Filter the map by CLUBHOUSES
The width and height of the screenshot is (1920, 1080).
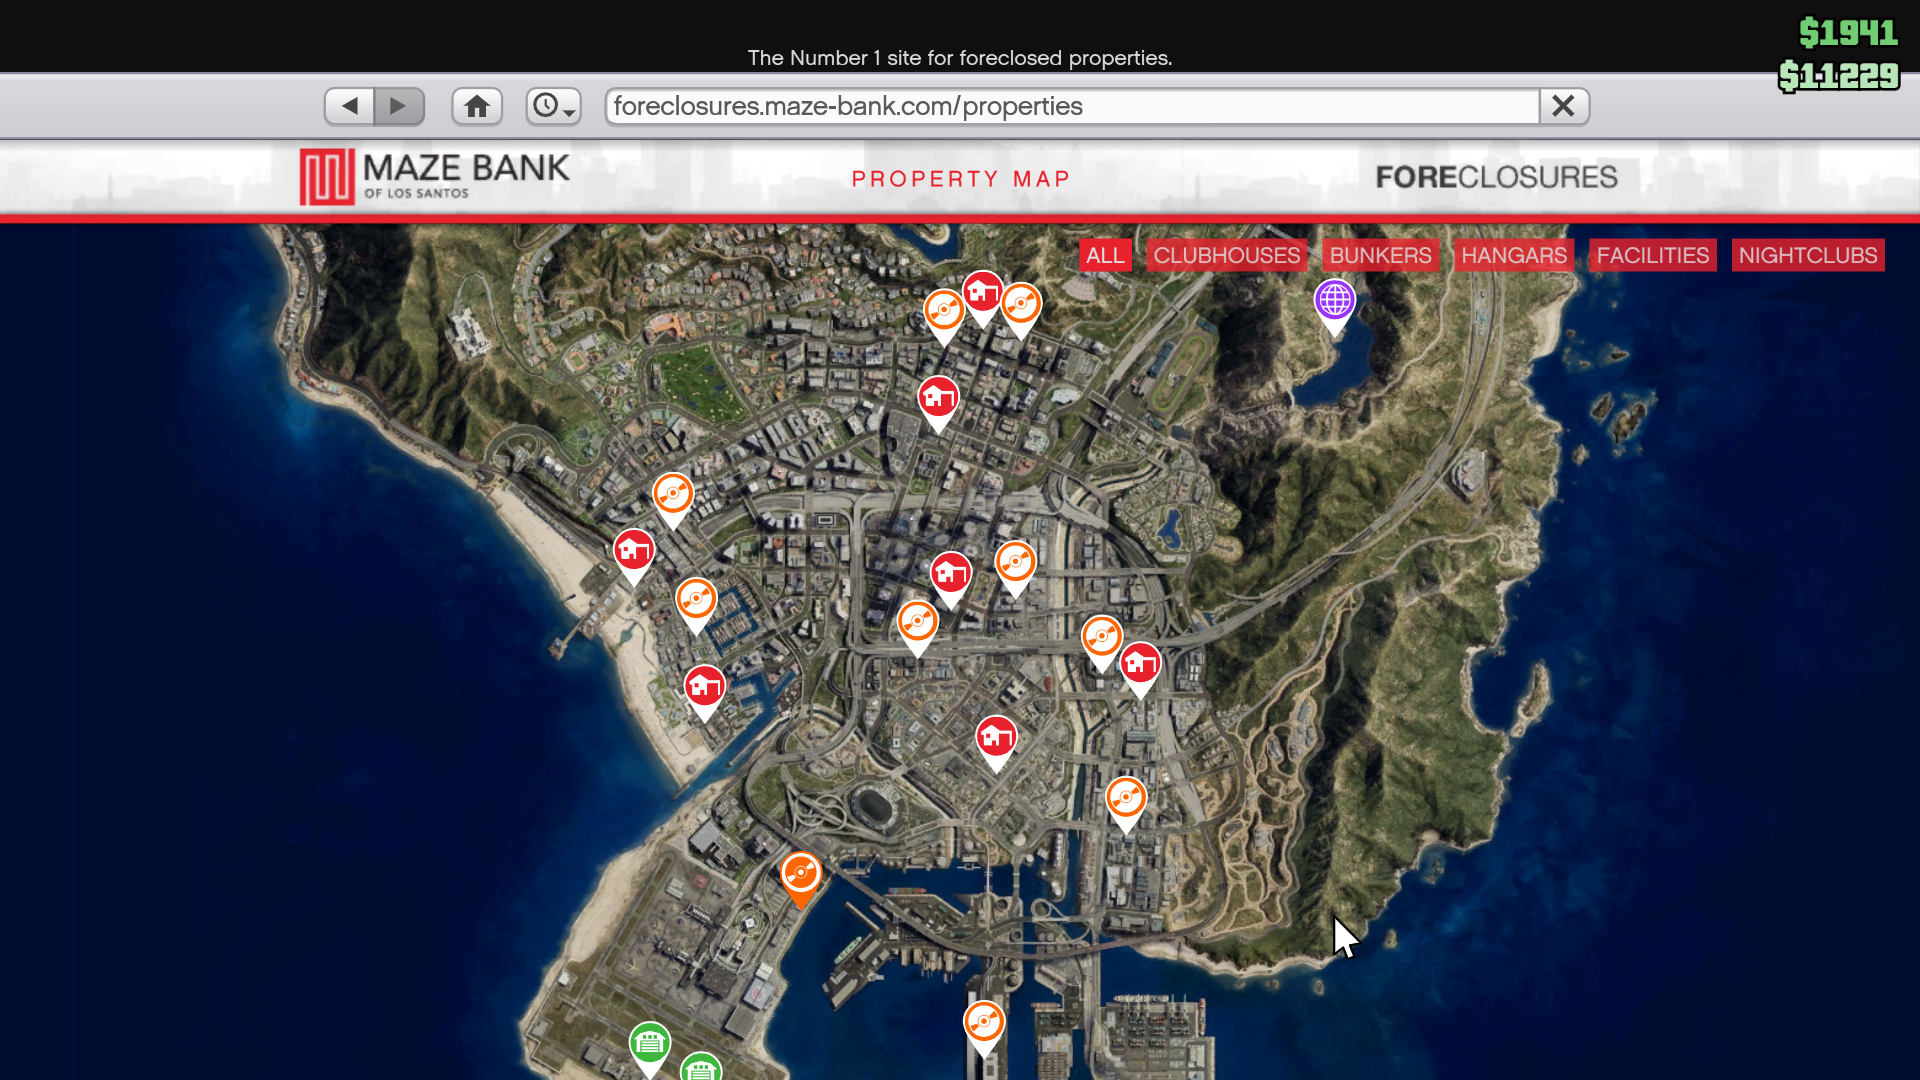pyautogui.click(x=1227, y=255)
